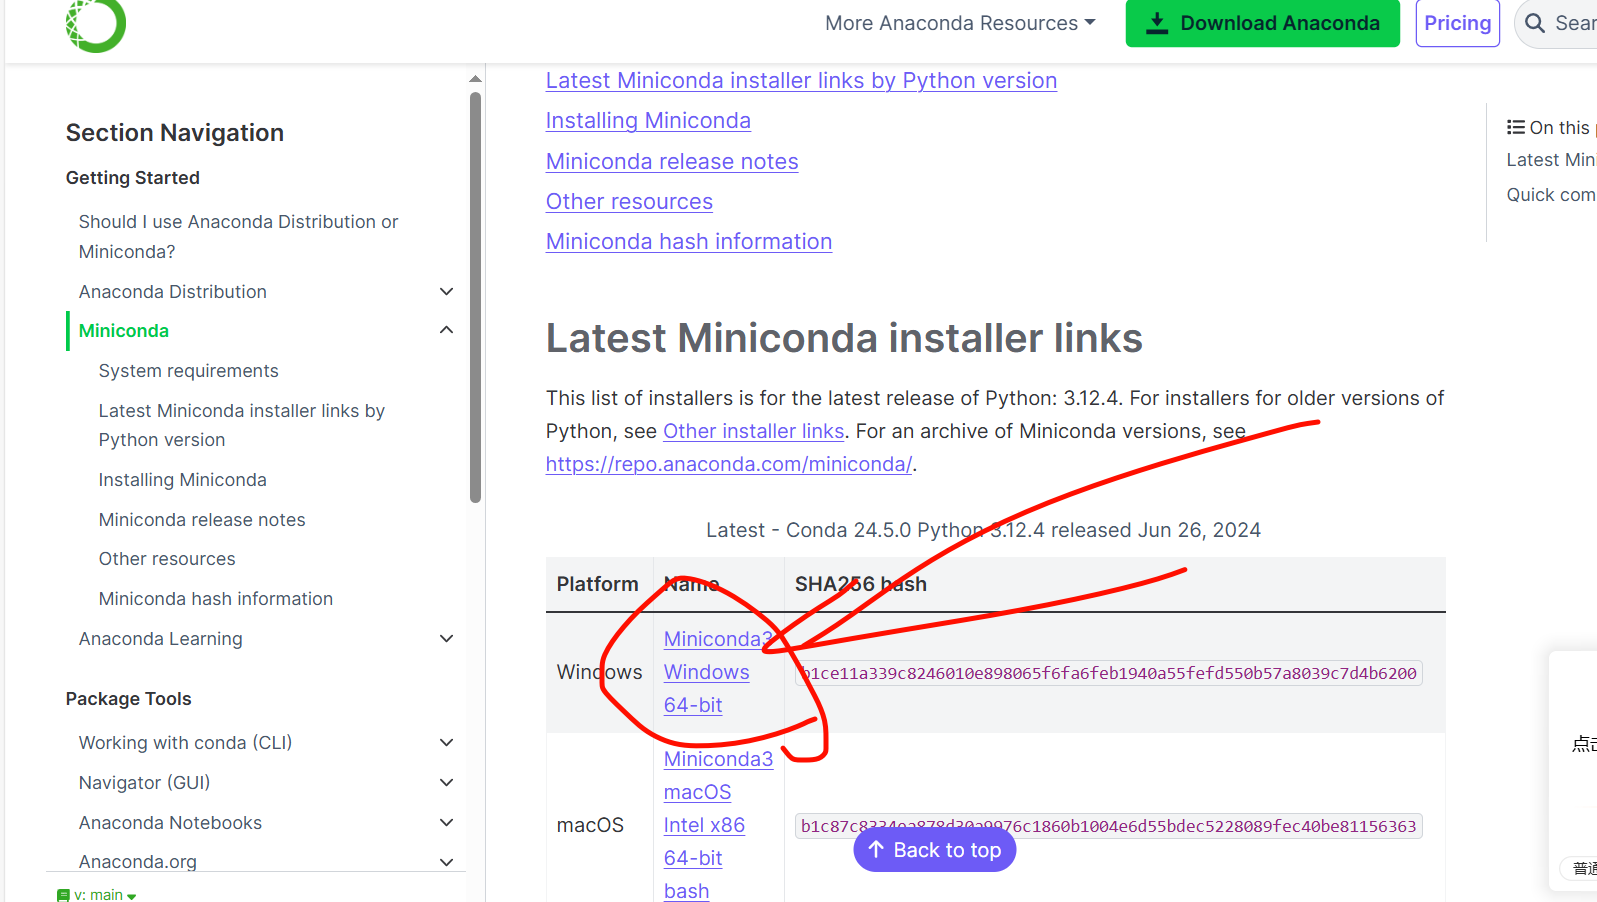Click 'Latest Min...' in On this page

1551,160
